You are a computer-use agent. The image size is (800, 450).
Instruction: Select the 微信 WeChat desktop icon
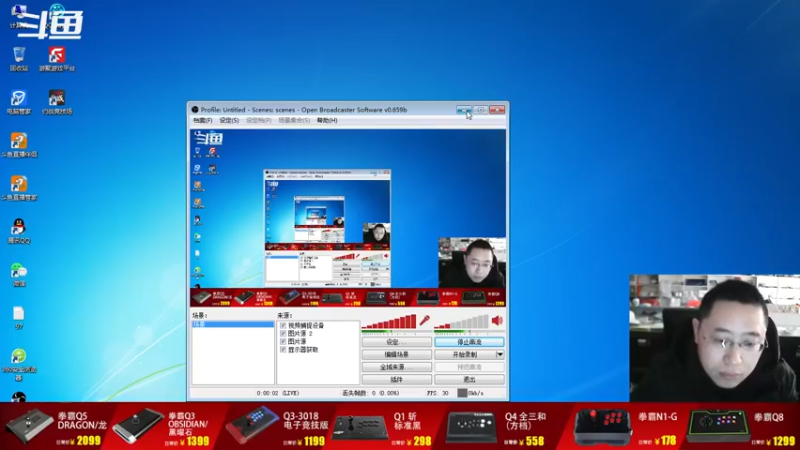point(19,274)
